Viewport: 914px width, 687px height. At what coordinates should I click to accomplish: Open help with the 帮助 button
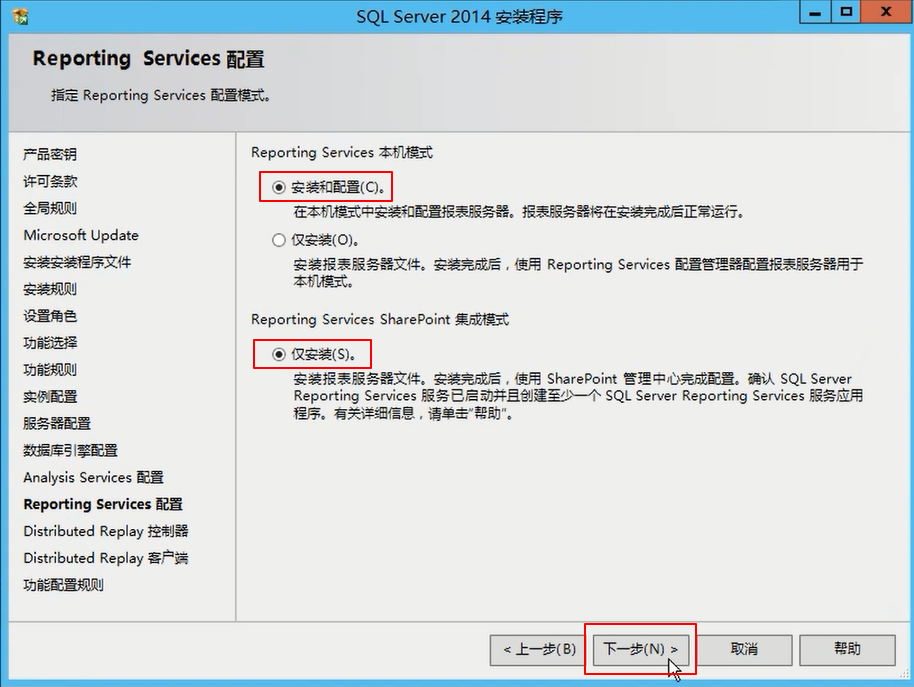tap(847, 649)
